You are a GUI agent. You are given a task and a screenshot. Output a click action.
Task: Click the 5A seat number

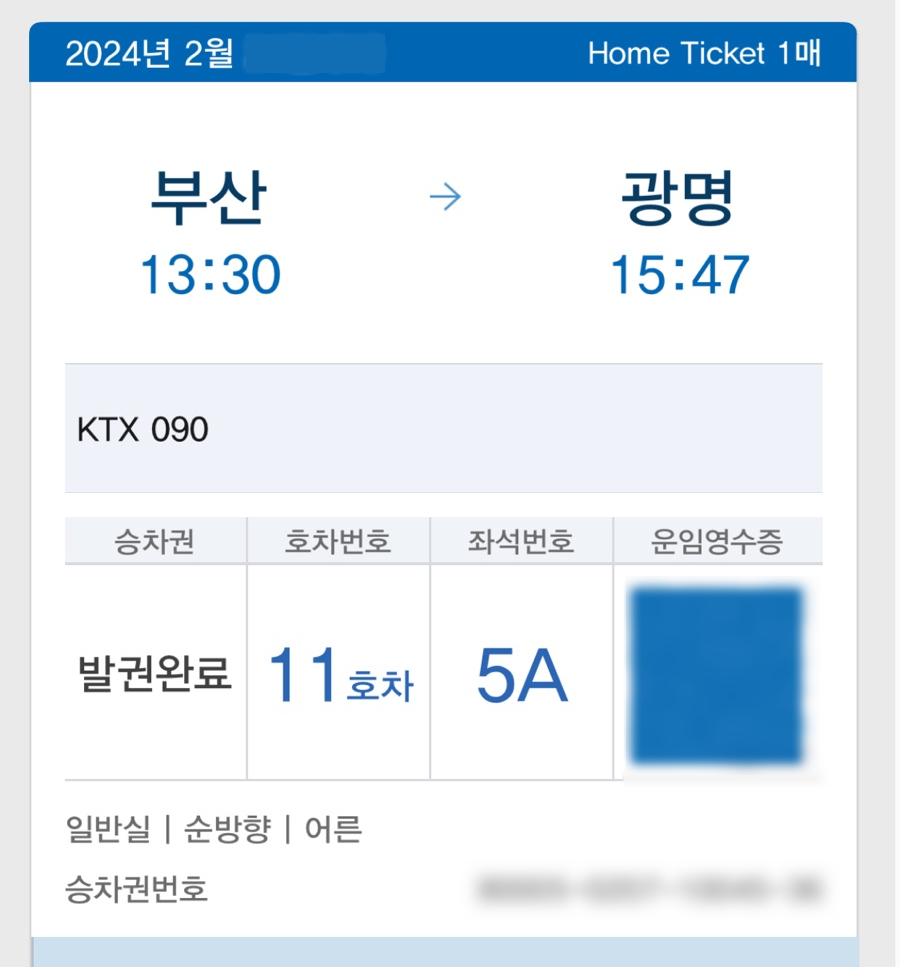(x=522, y=677)
